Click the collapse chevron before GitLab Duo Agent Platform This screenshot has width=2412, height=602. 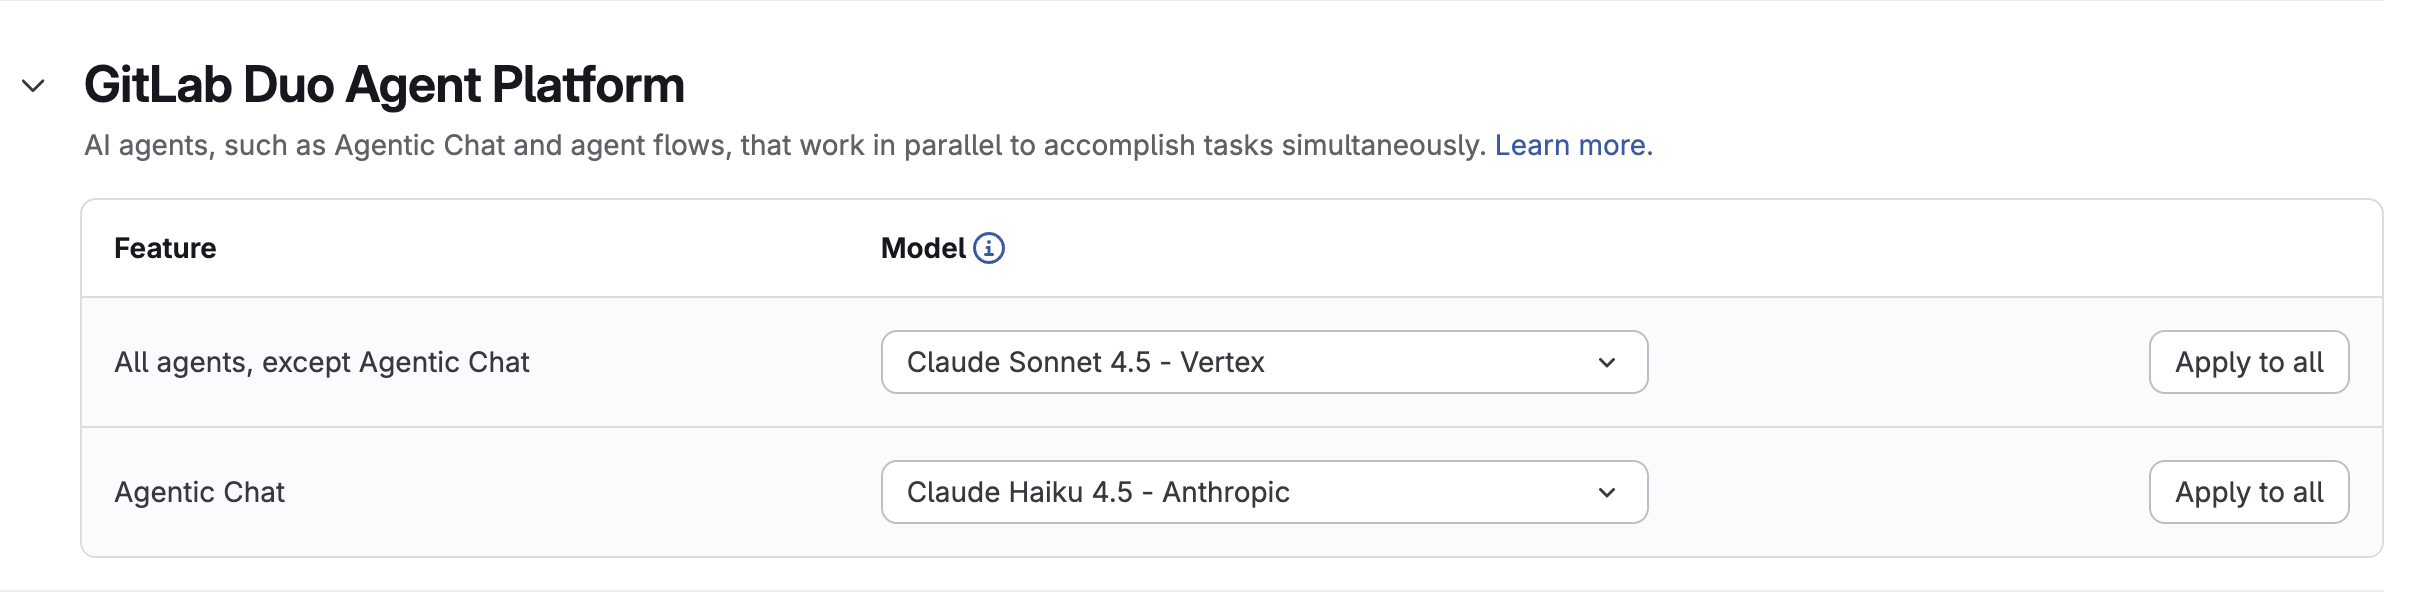(x=32, y=87)
